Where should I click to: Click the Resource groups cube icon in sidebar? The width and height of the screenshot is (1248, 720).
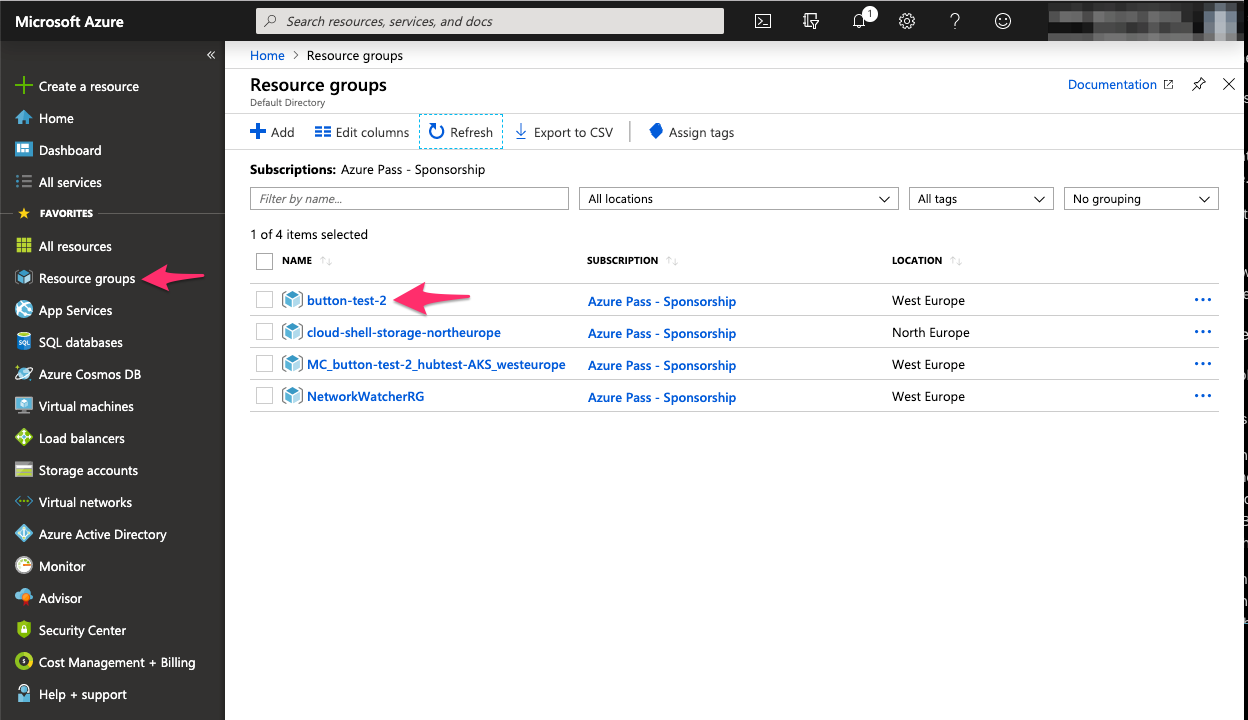(x=24, y=278)
